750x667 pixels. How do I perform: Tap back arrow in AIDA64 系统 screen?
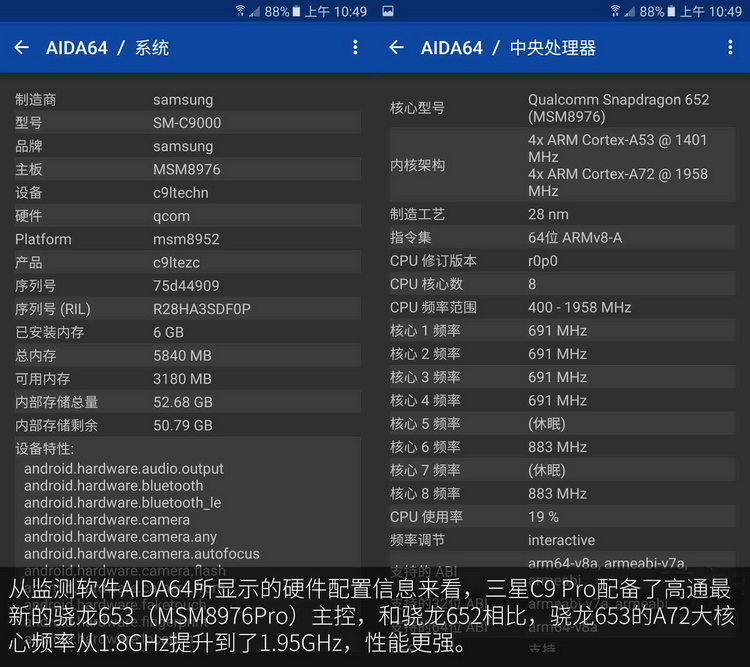22,47
